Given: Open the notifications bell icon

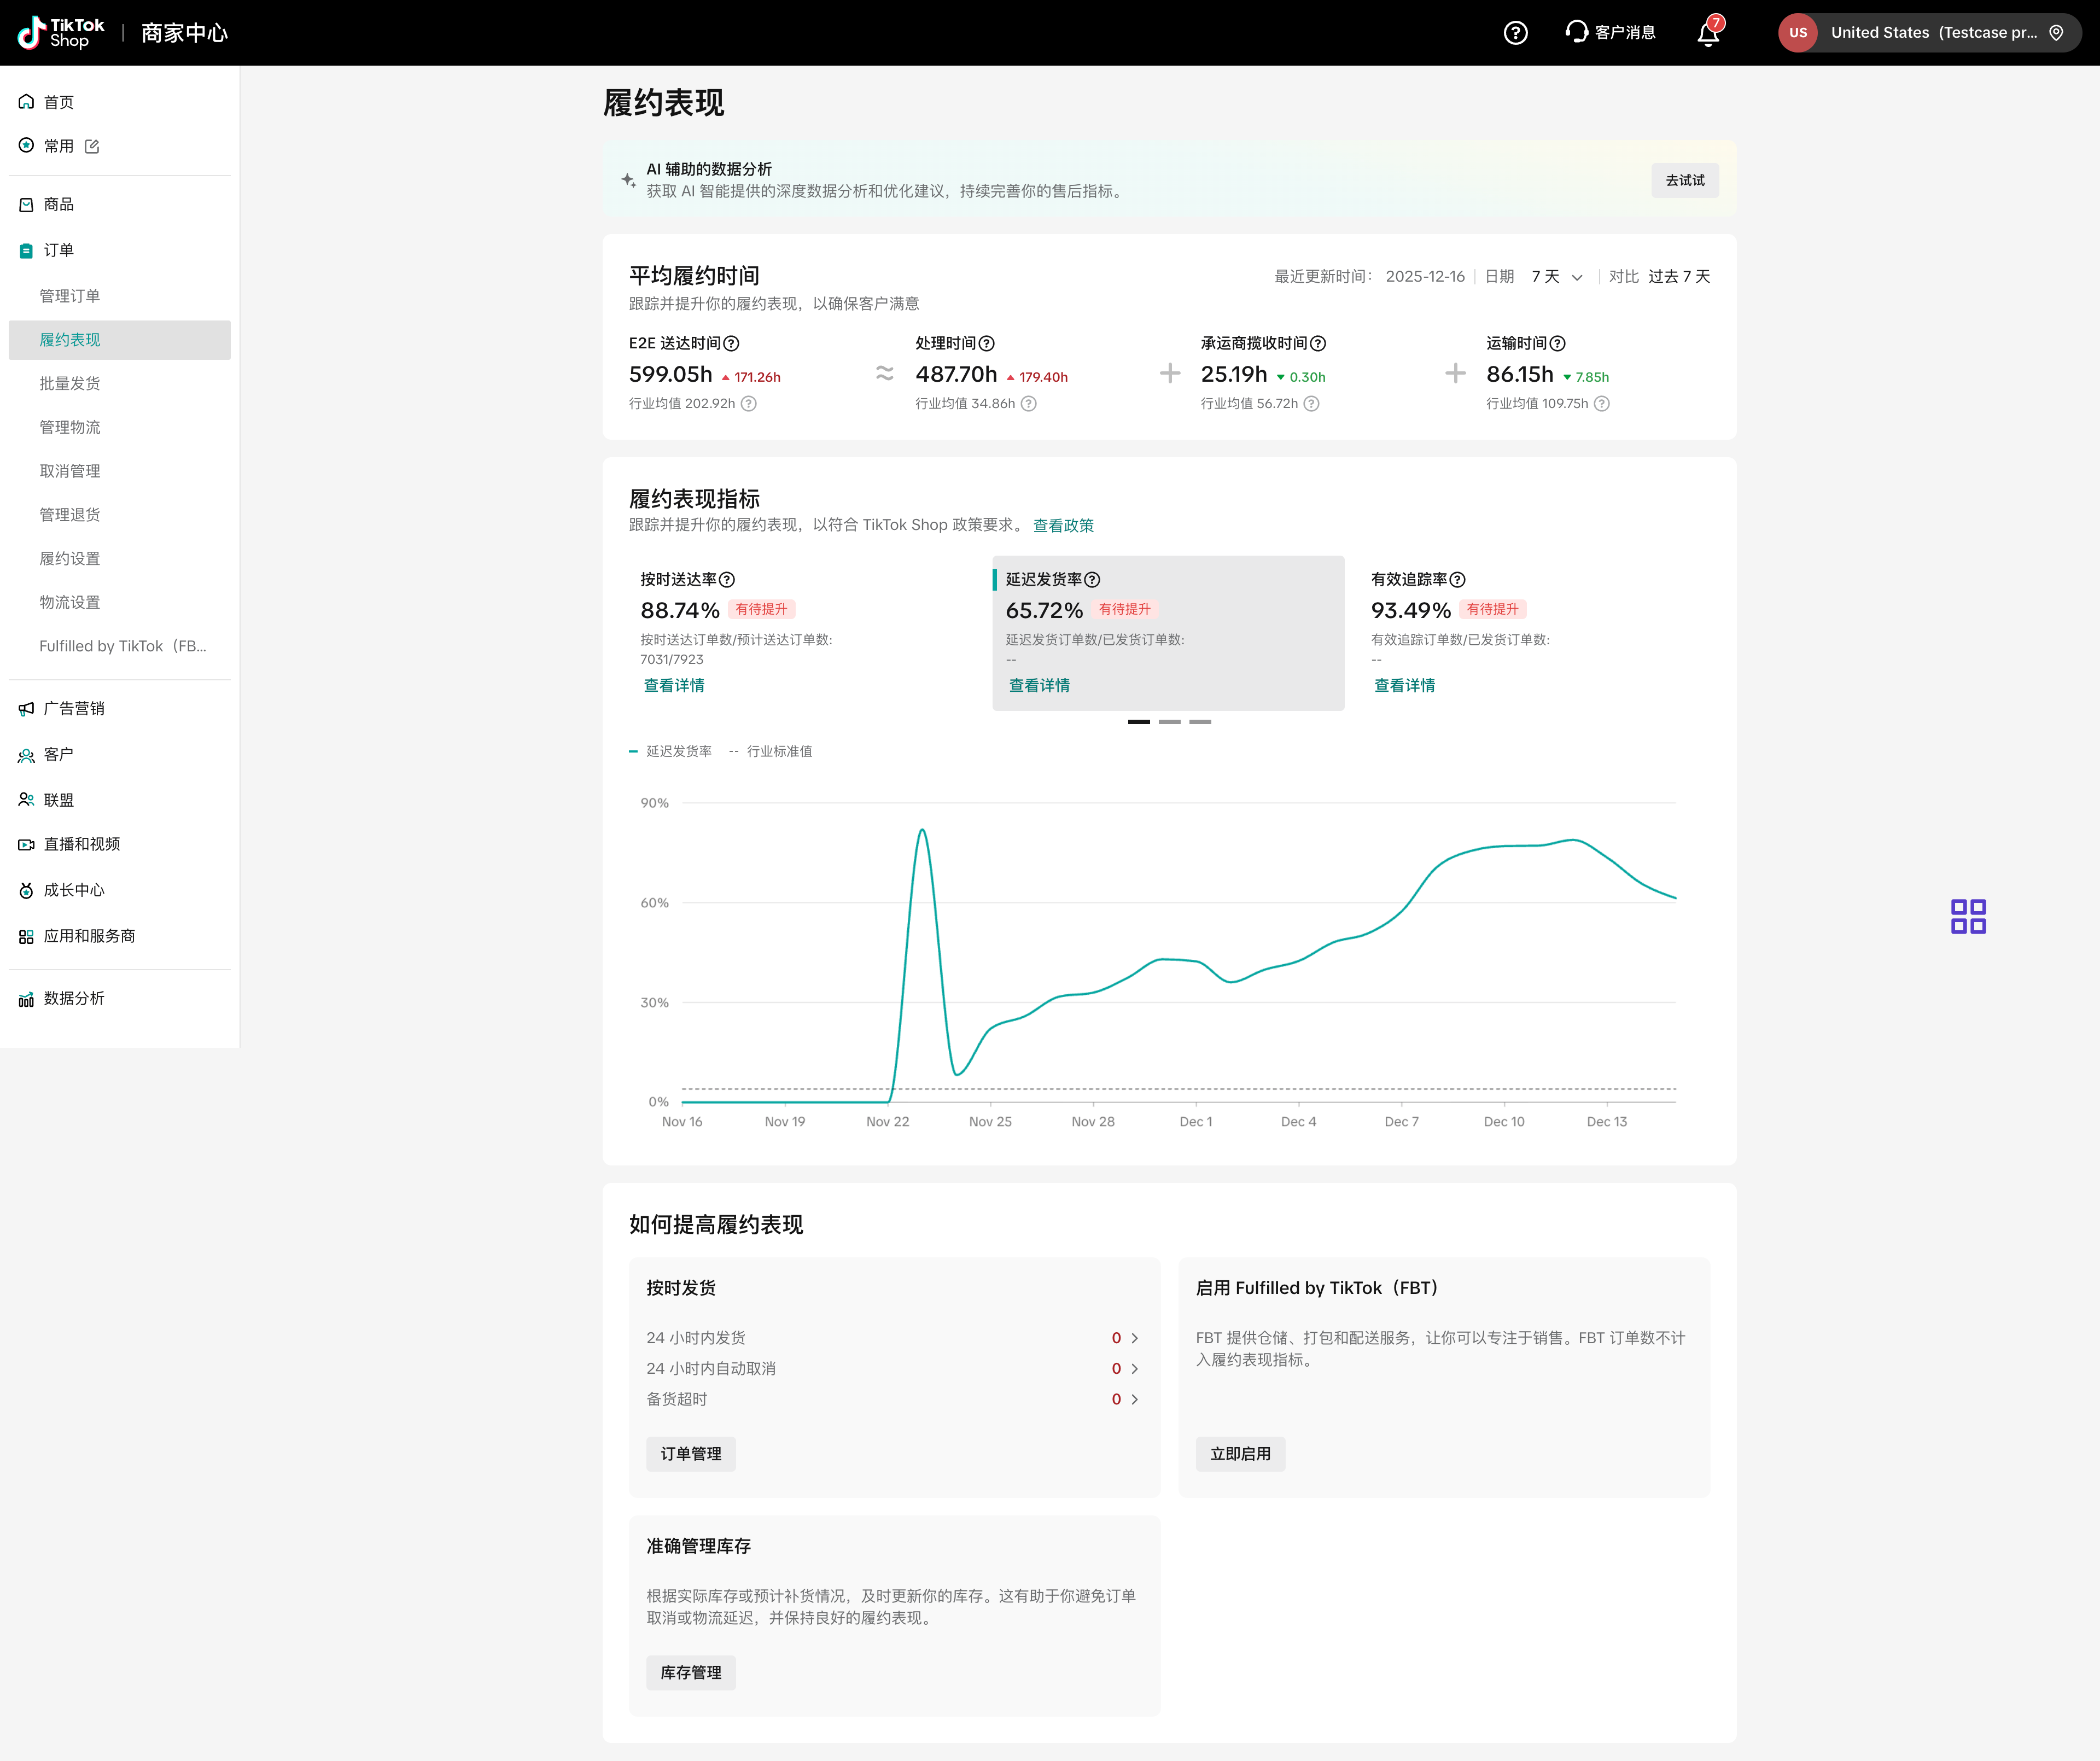Looking at the screenshot, I should coord(1708,34).
